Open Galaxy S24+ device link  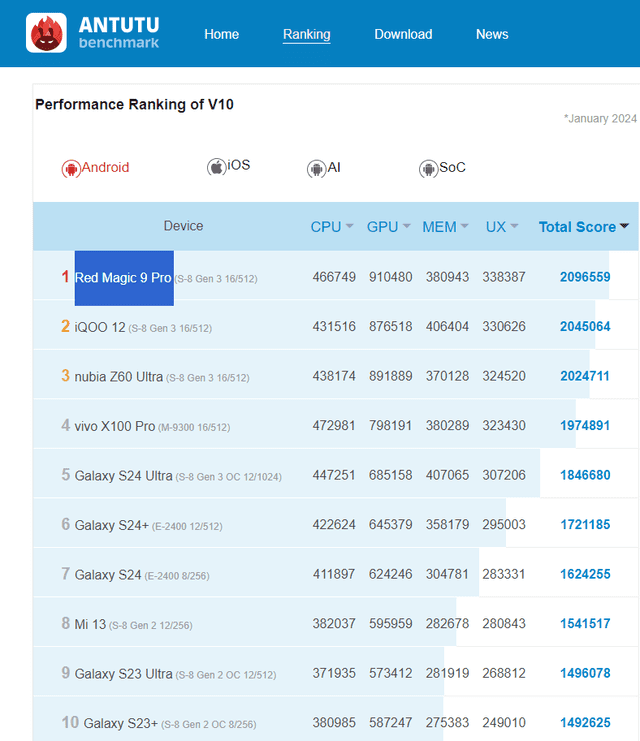pos(112,525)
